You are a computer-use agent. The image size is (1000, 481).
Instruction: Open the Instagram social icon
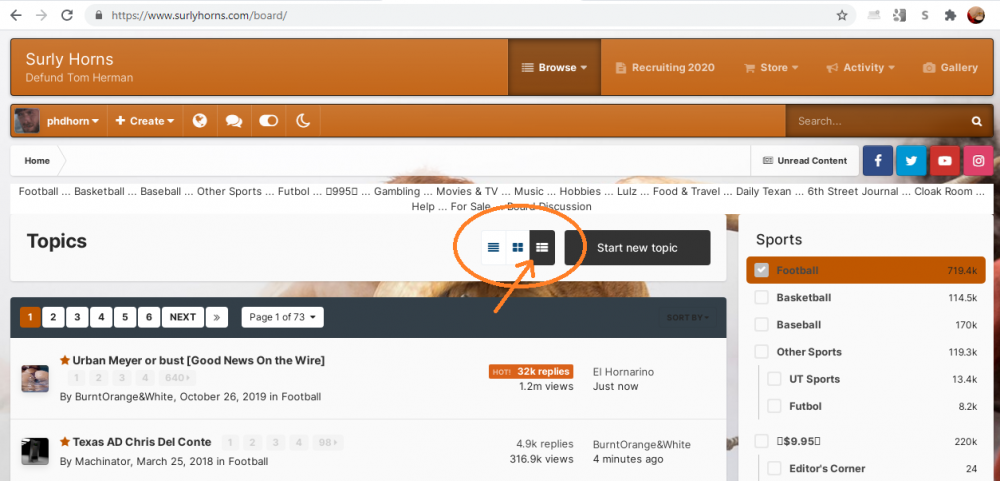click(978, 161)
